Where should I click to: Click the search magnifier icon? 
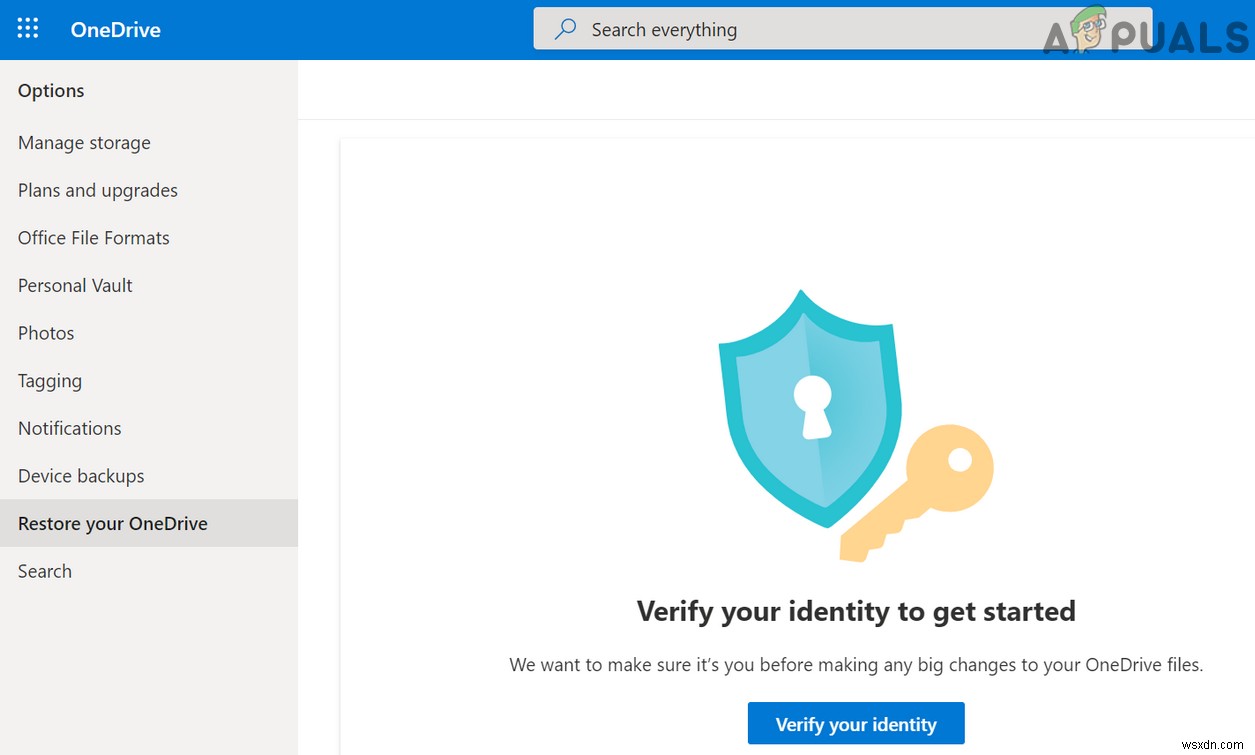(x=563, y=29)
